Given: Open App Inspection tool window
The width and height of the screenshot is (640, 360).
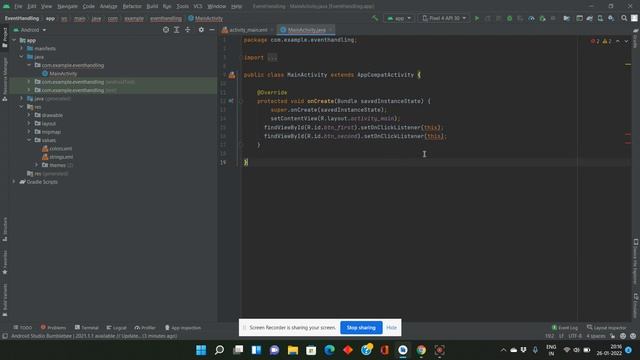Looking at the screenshot, I should [183, 328].
